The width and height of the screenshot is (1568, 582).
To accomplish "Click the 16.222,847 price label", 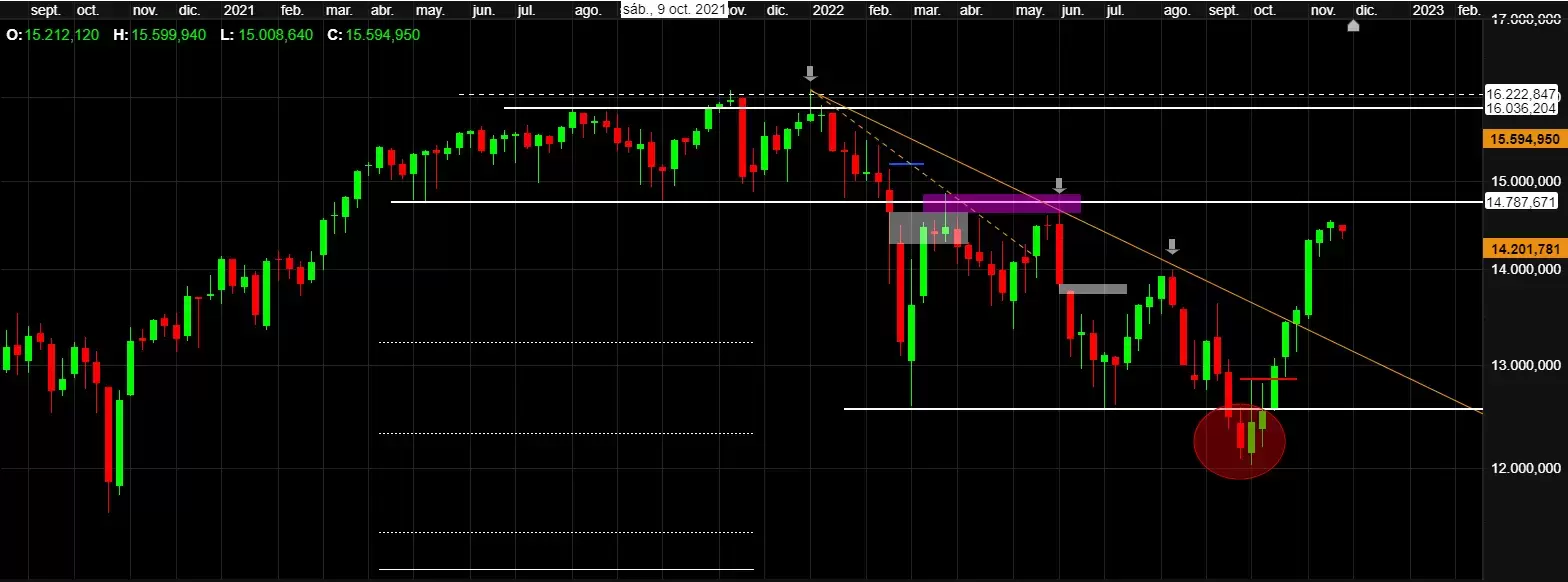I will [x=1521, y=93].
